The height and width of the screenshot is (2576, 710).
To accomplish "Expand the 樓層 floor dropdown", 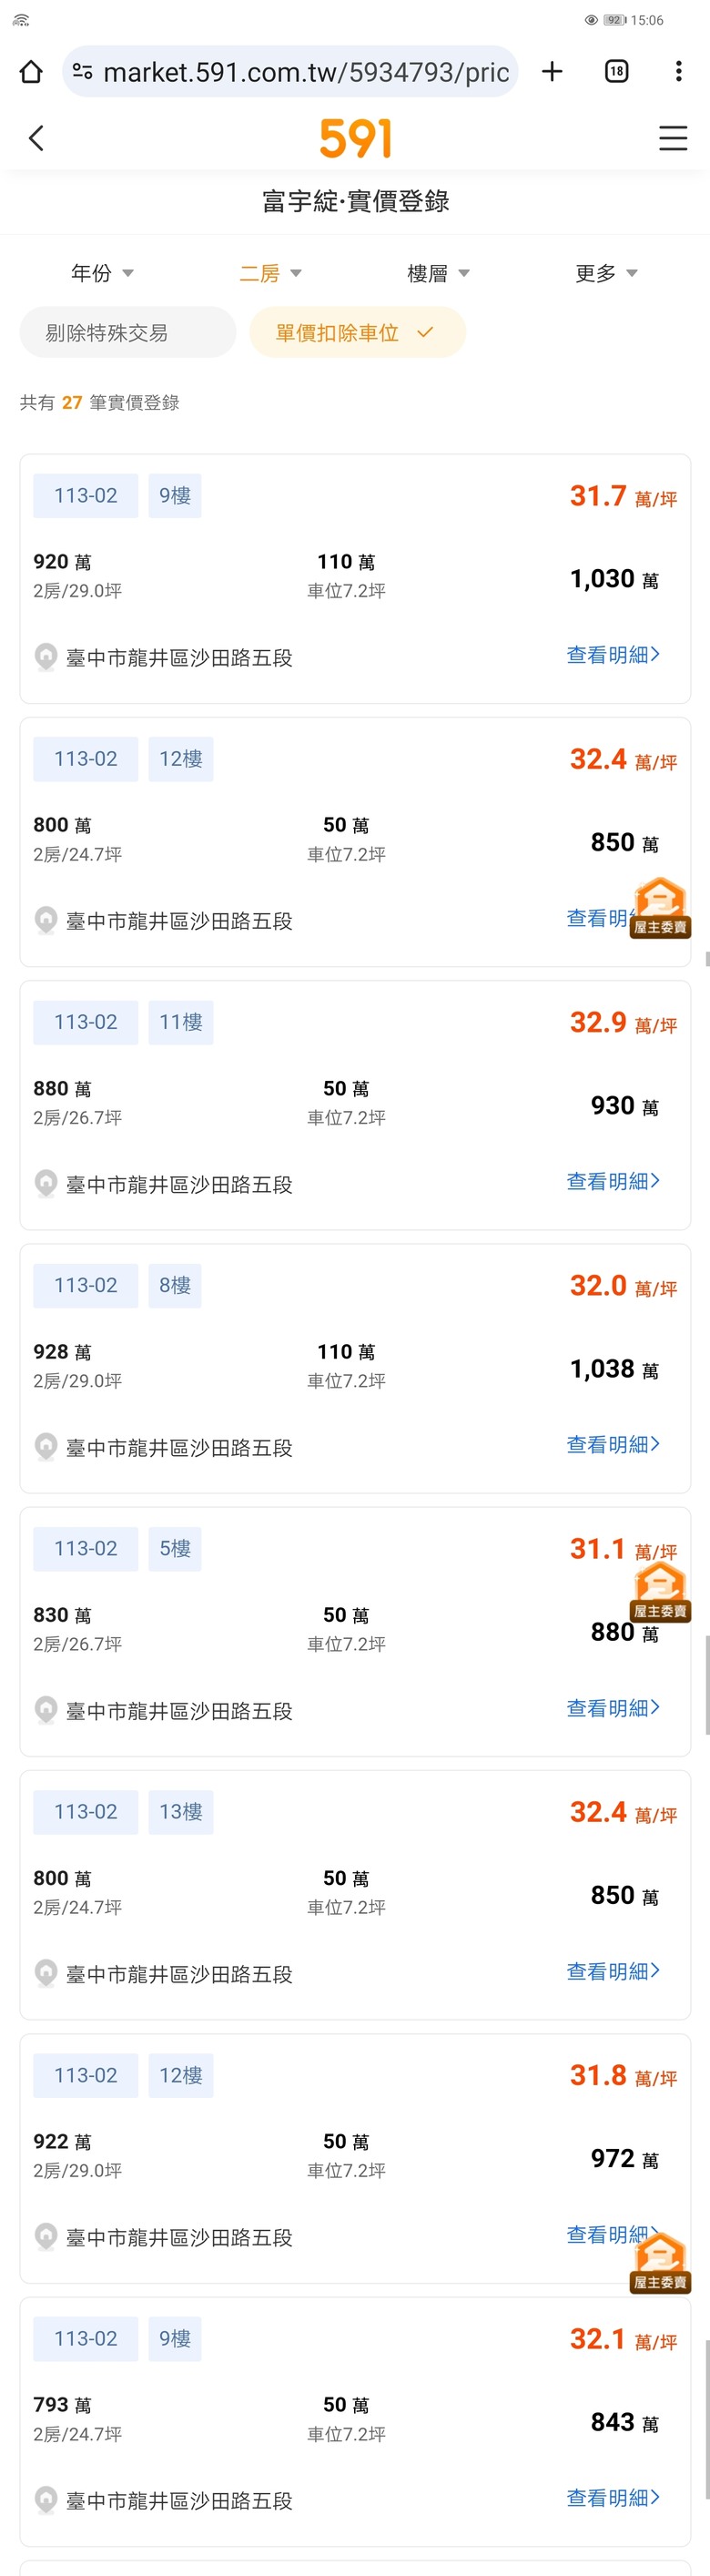I will 438,273.
